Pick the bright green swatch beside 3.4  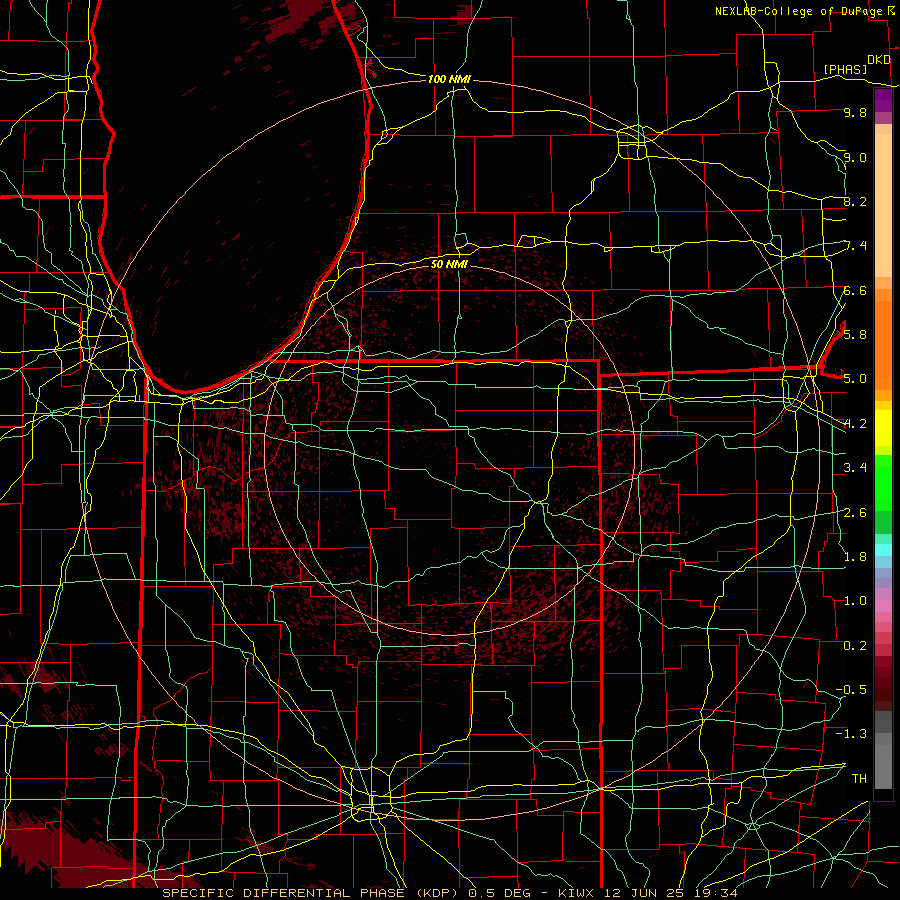tap(883, 481)
